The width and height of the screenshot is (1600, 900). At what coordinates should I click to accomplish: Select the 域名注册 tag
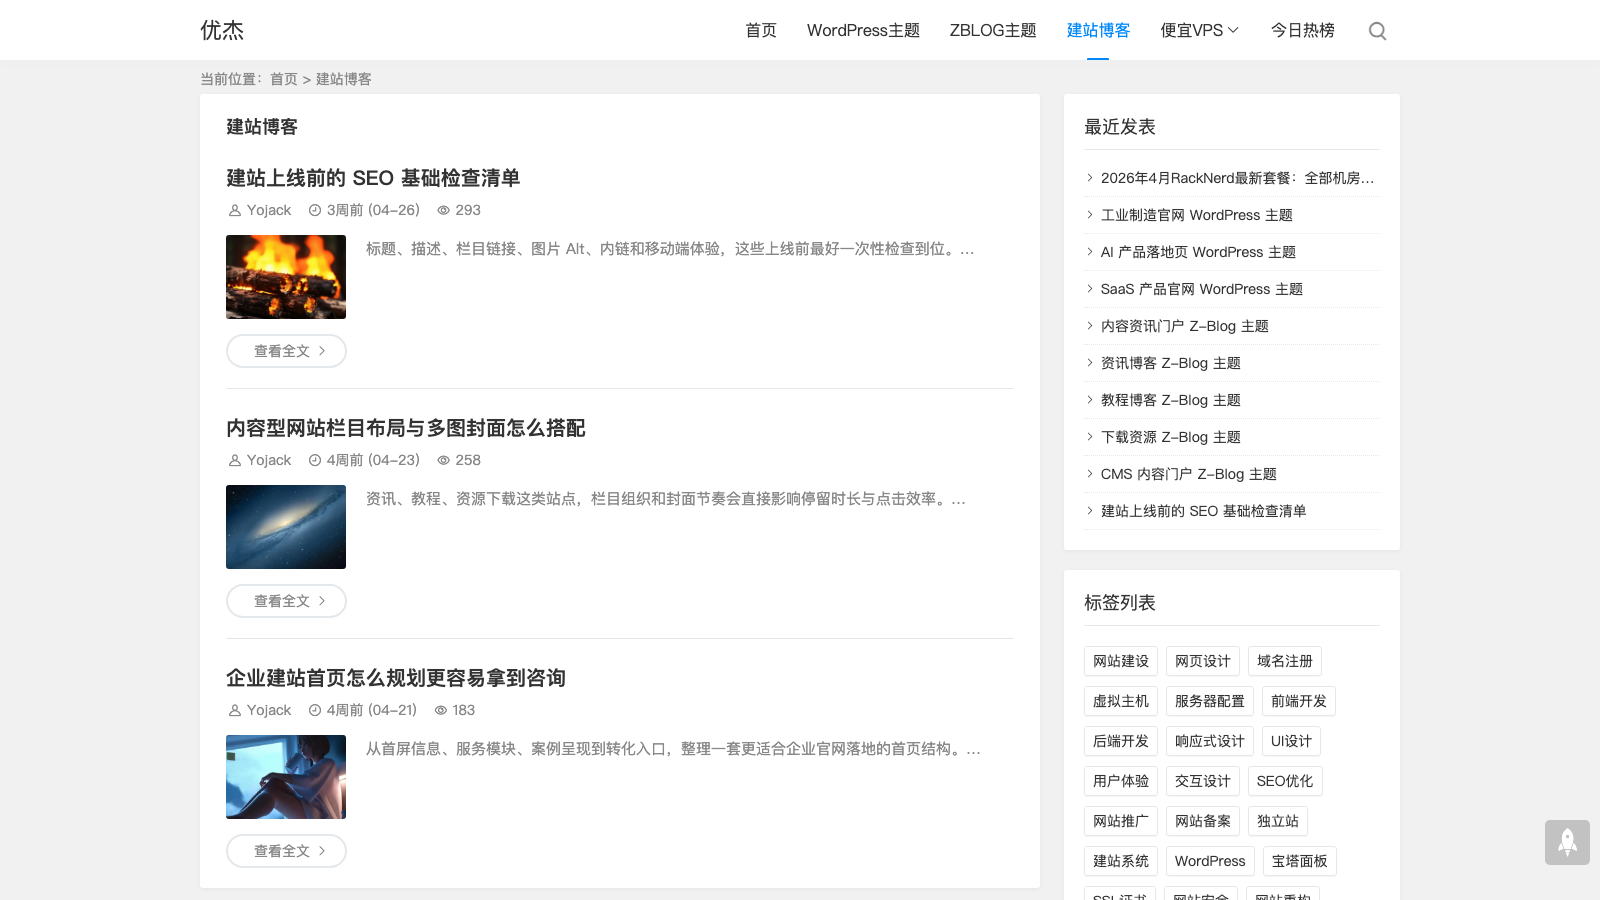1285,661
